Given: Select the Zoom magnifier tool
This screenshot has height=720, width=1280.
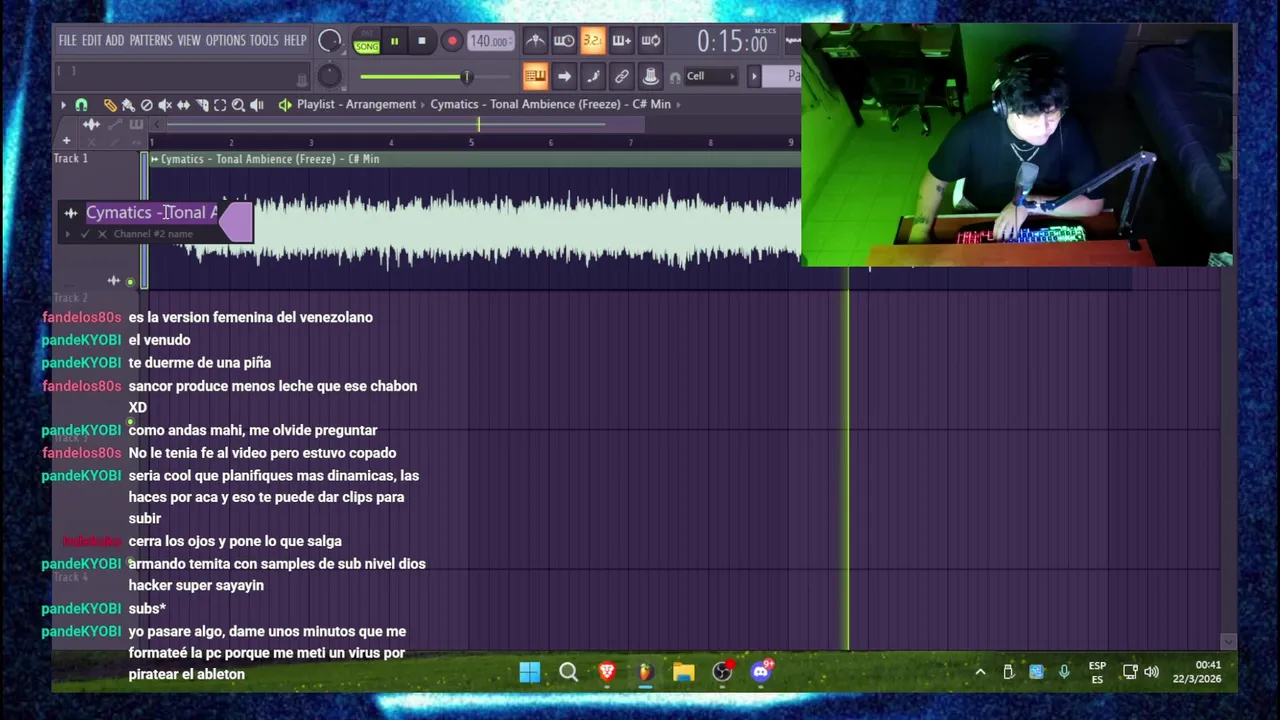Looking at the screenshot, I should (238, 105).
